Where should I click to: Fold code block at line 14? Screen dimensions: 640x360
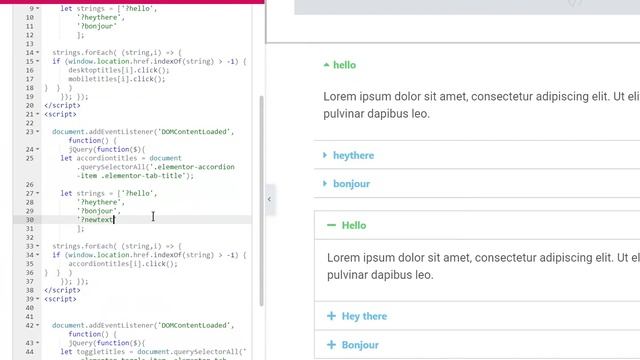tap(38, 53)
